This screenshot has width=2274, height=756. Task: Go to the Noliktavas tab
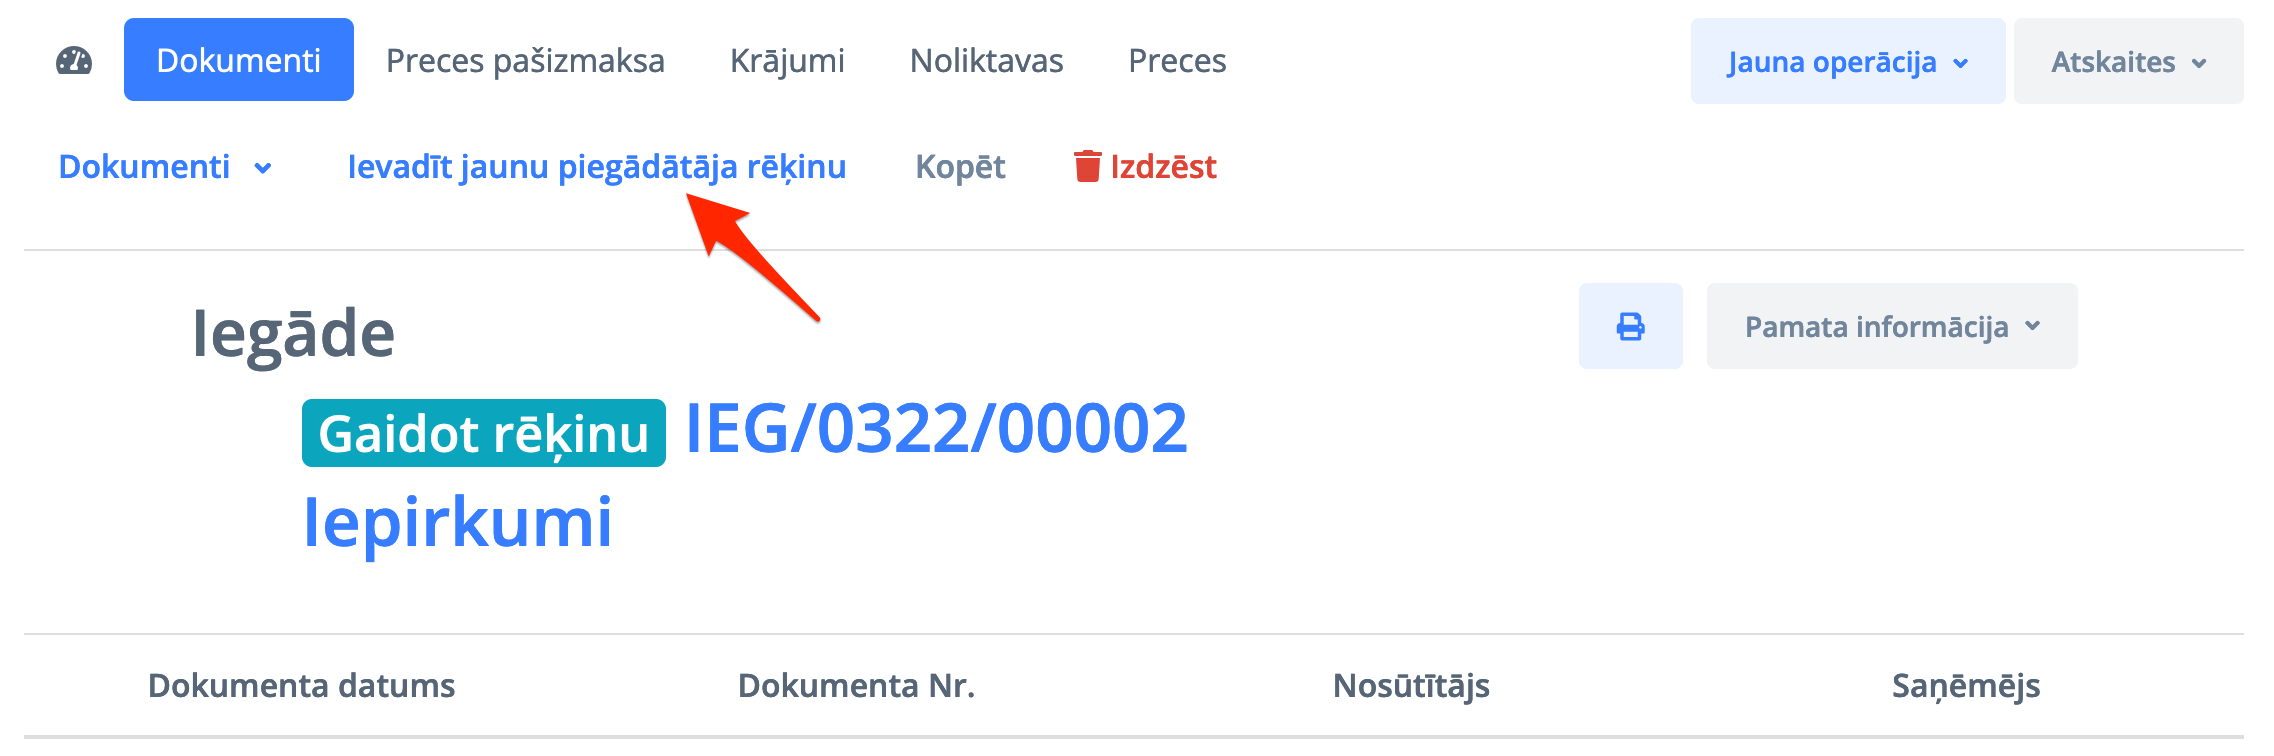click(x=986, y=61)
